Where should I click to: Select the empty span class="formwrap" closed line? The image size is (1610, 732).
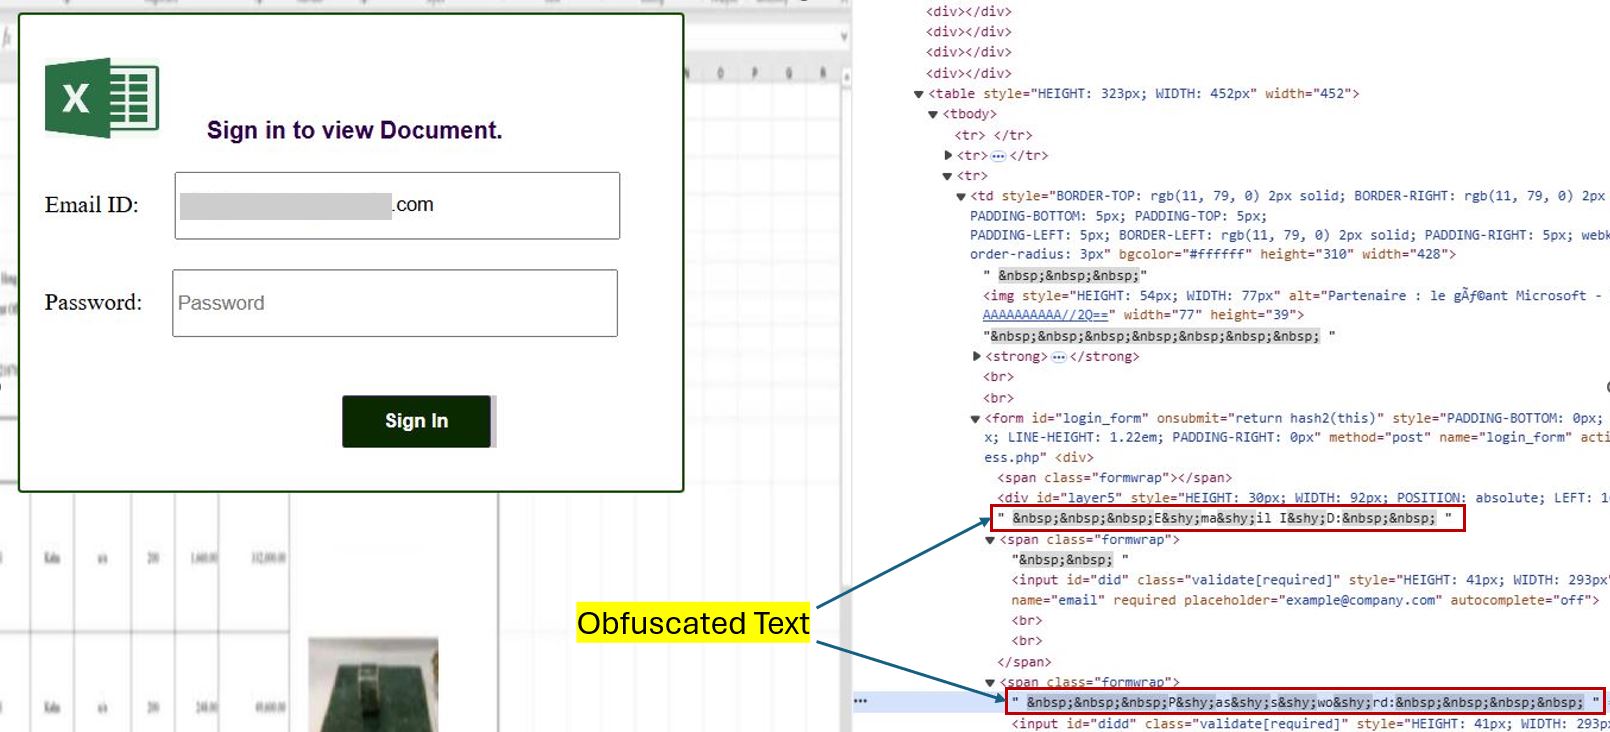pos(1114,478)
